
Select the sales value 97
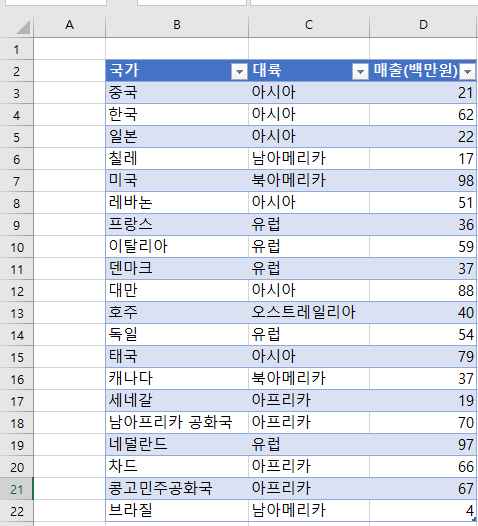point(423,445)
